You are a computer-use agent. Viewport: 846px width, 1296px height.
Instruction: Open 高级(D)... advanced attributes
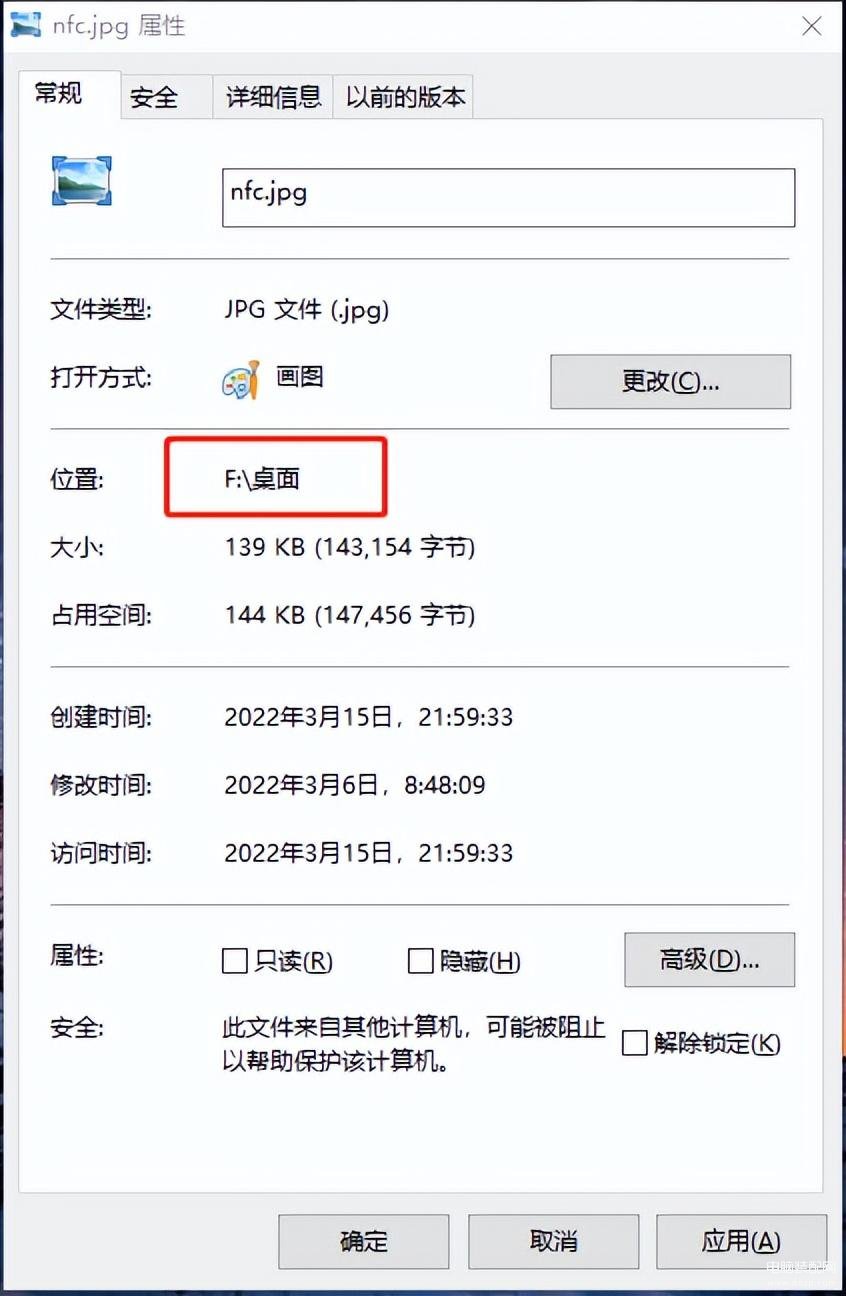click(709, 960)
